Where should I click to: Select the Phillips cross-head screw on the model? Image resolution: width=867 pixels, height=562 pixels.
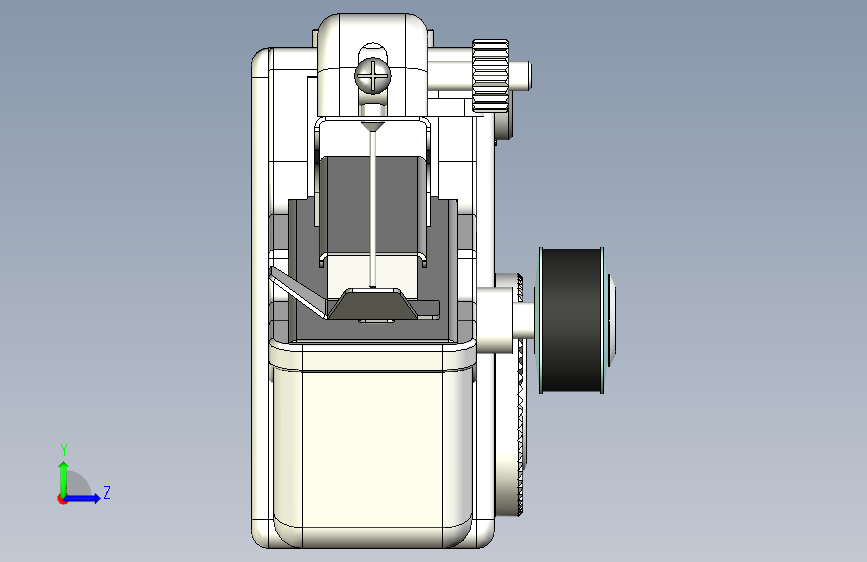pyautogui.click(x=373, y=76)
